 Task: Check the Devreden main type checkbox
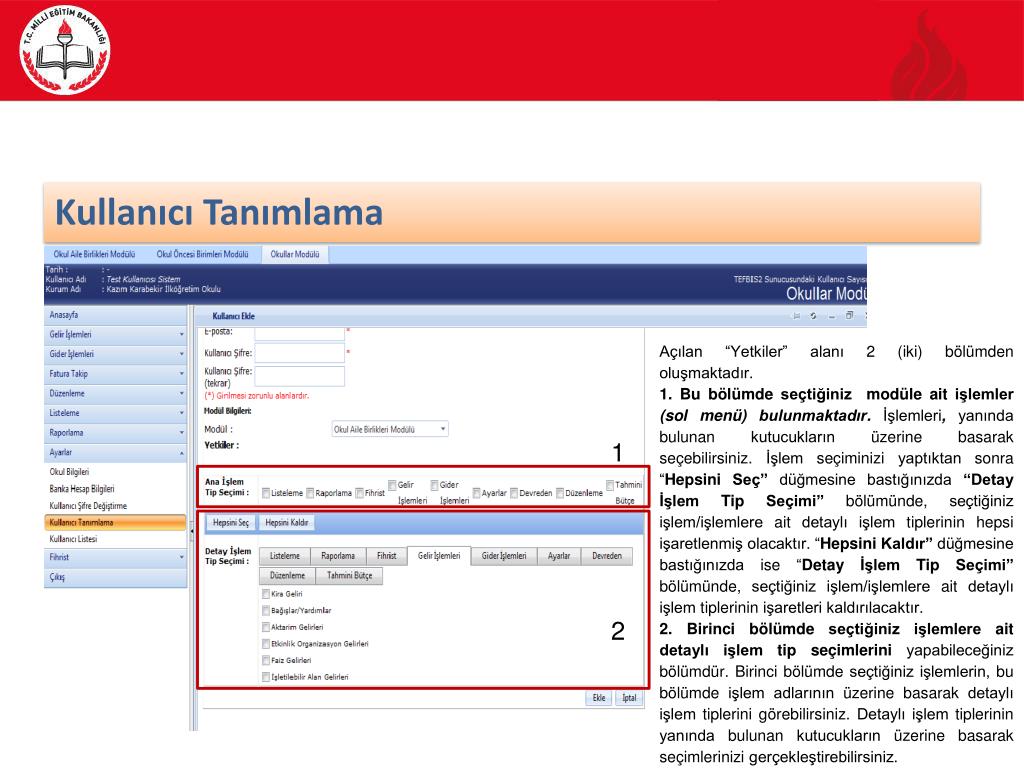[514, 493]
